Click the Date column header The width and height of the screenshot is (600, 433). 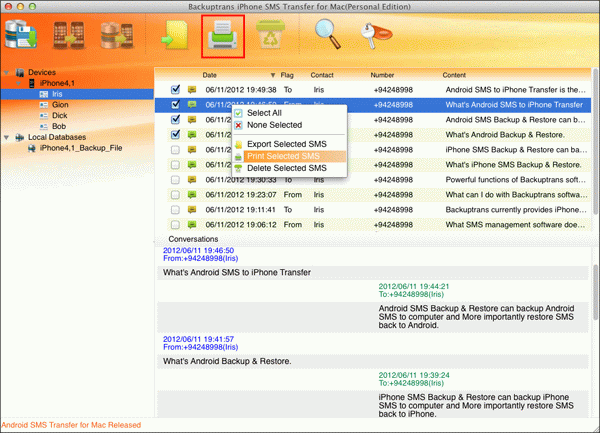tap(209, 75)
